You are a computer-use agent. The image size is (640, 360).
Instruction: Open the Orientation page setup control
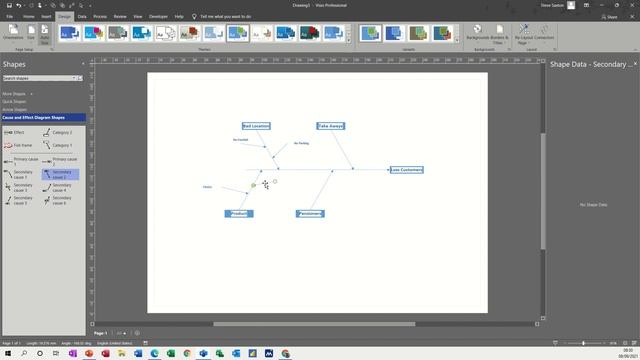tap(13, 33)
